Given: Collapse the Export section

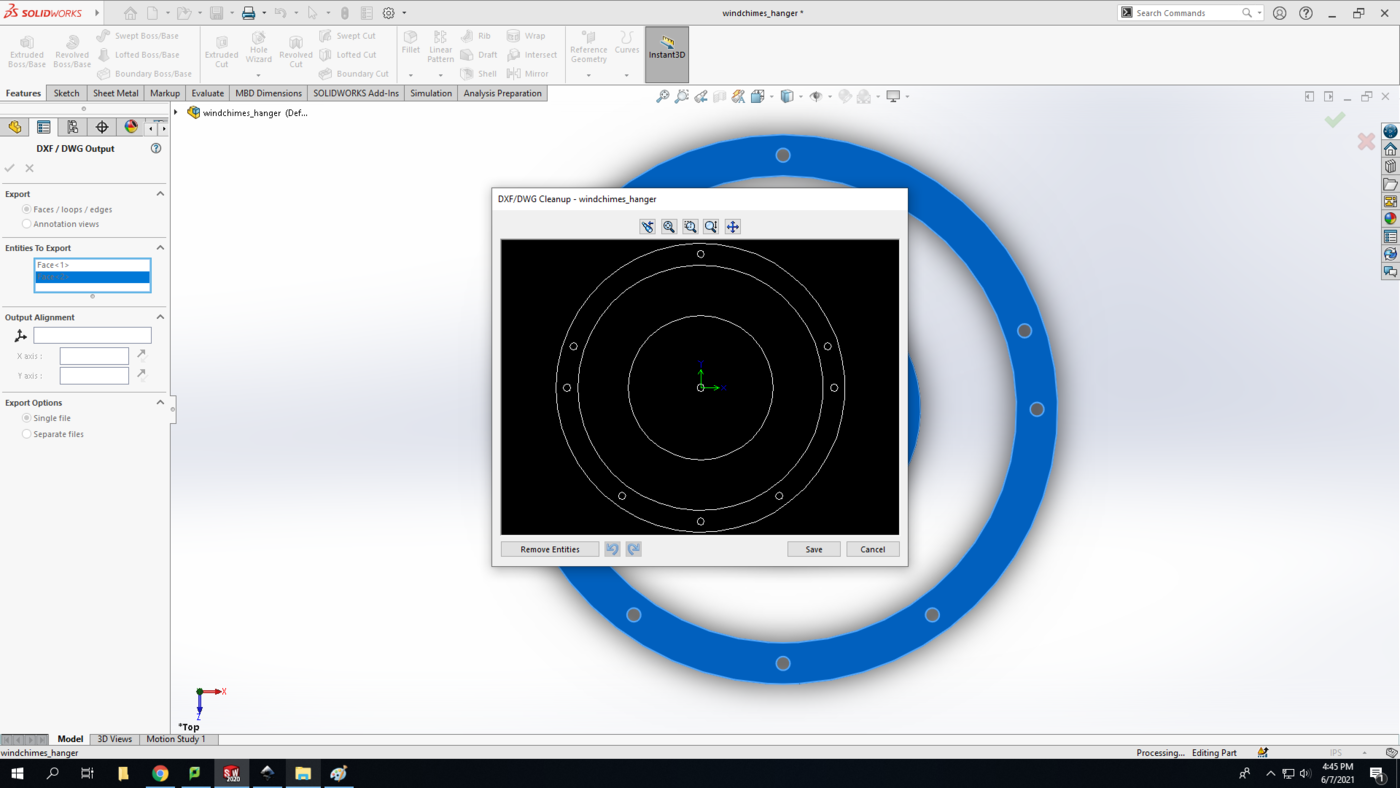Looking at the screenshot, I should (x=160, y=194).
